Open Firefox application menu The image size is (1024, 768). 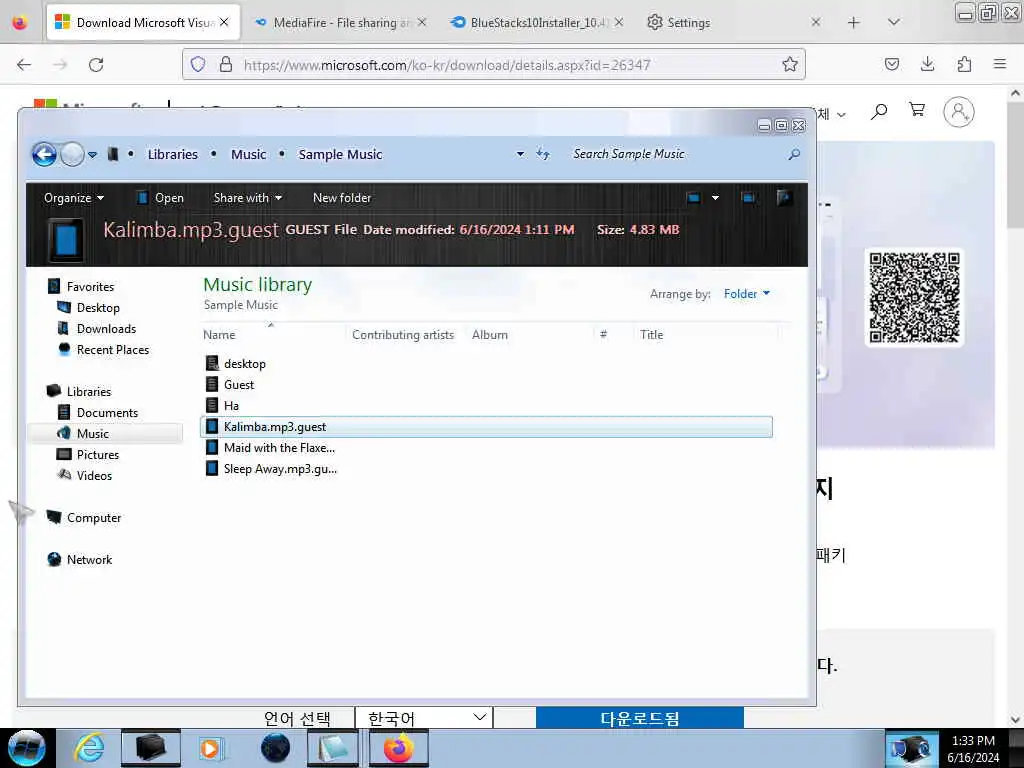(x=1000, y=64)
